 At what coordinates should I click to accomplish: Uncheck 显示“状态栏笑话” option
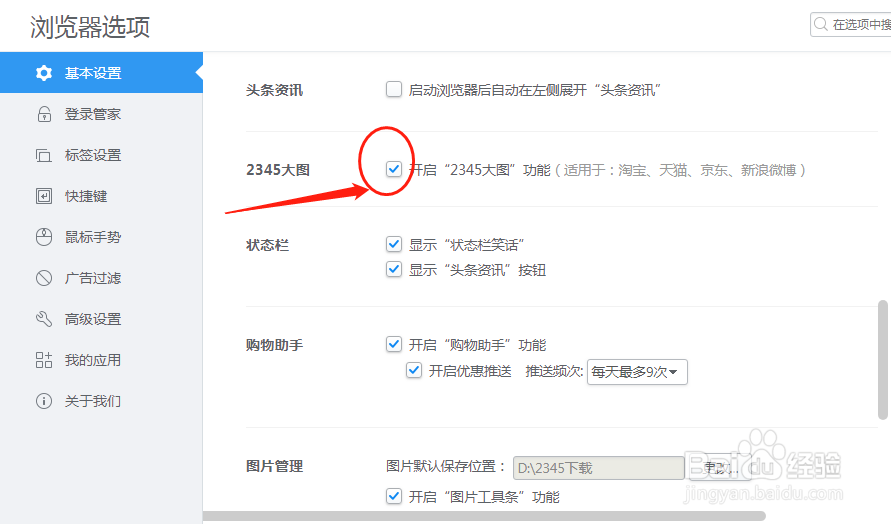click(394, 244)
